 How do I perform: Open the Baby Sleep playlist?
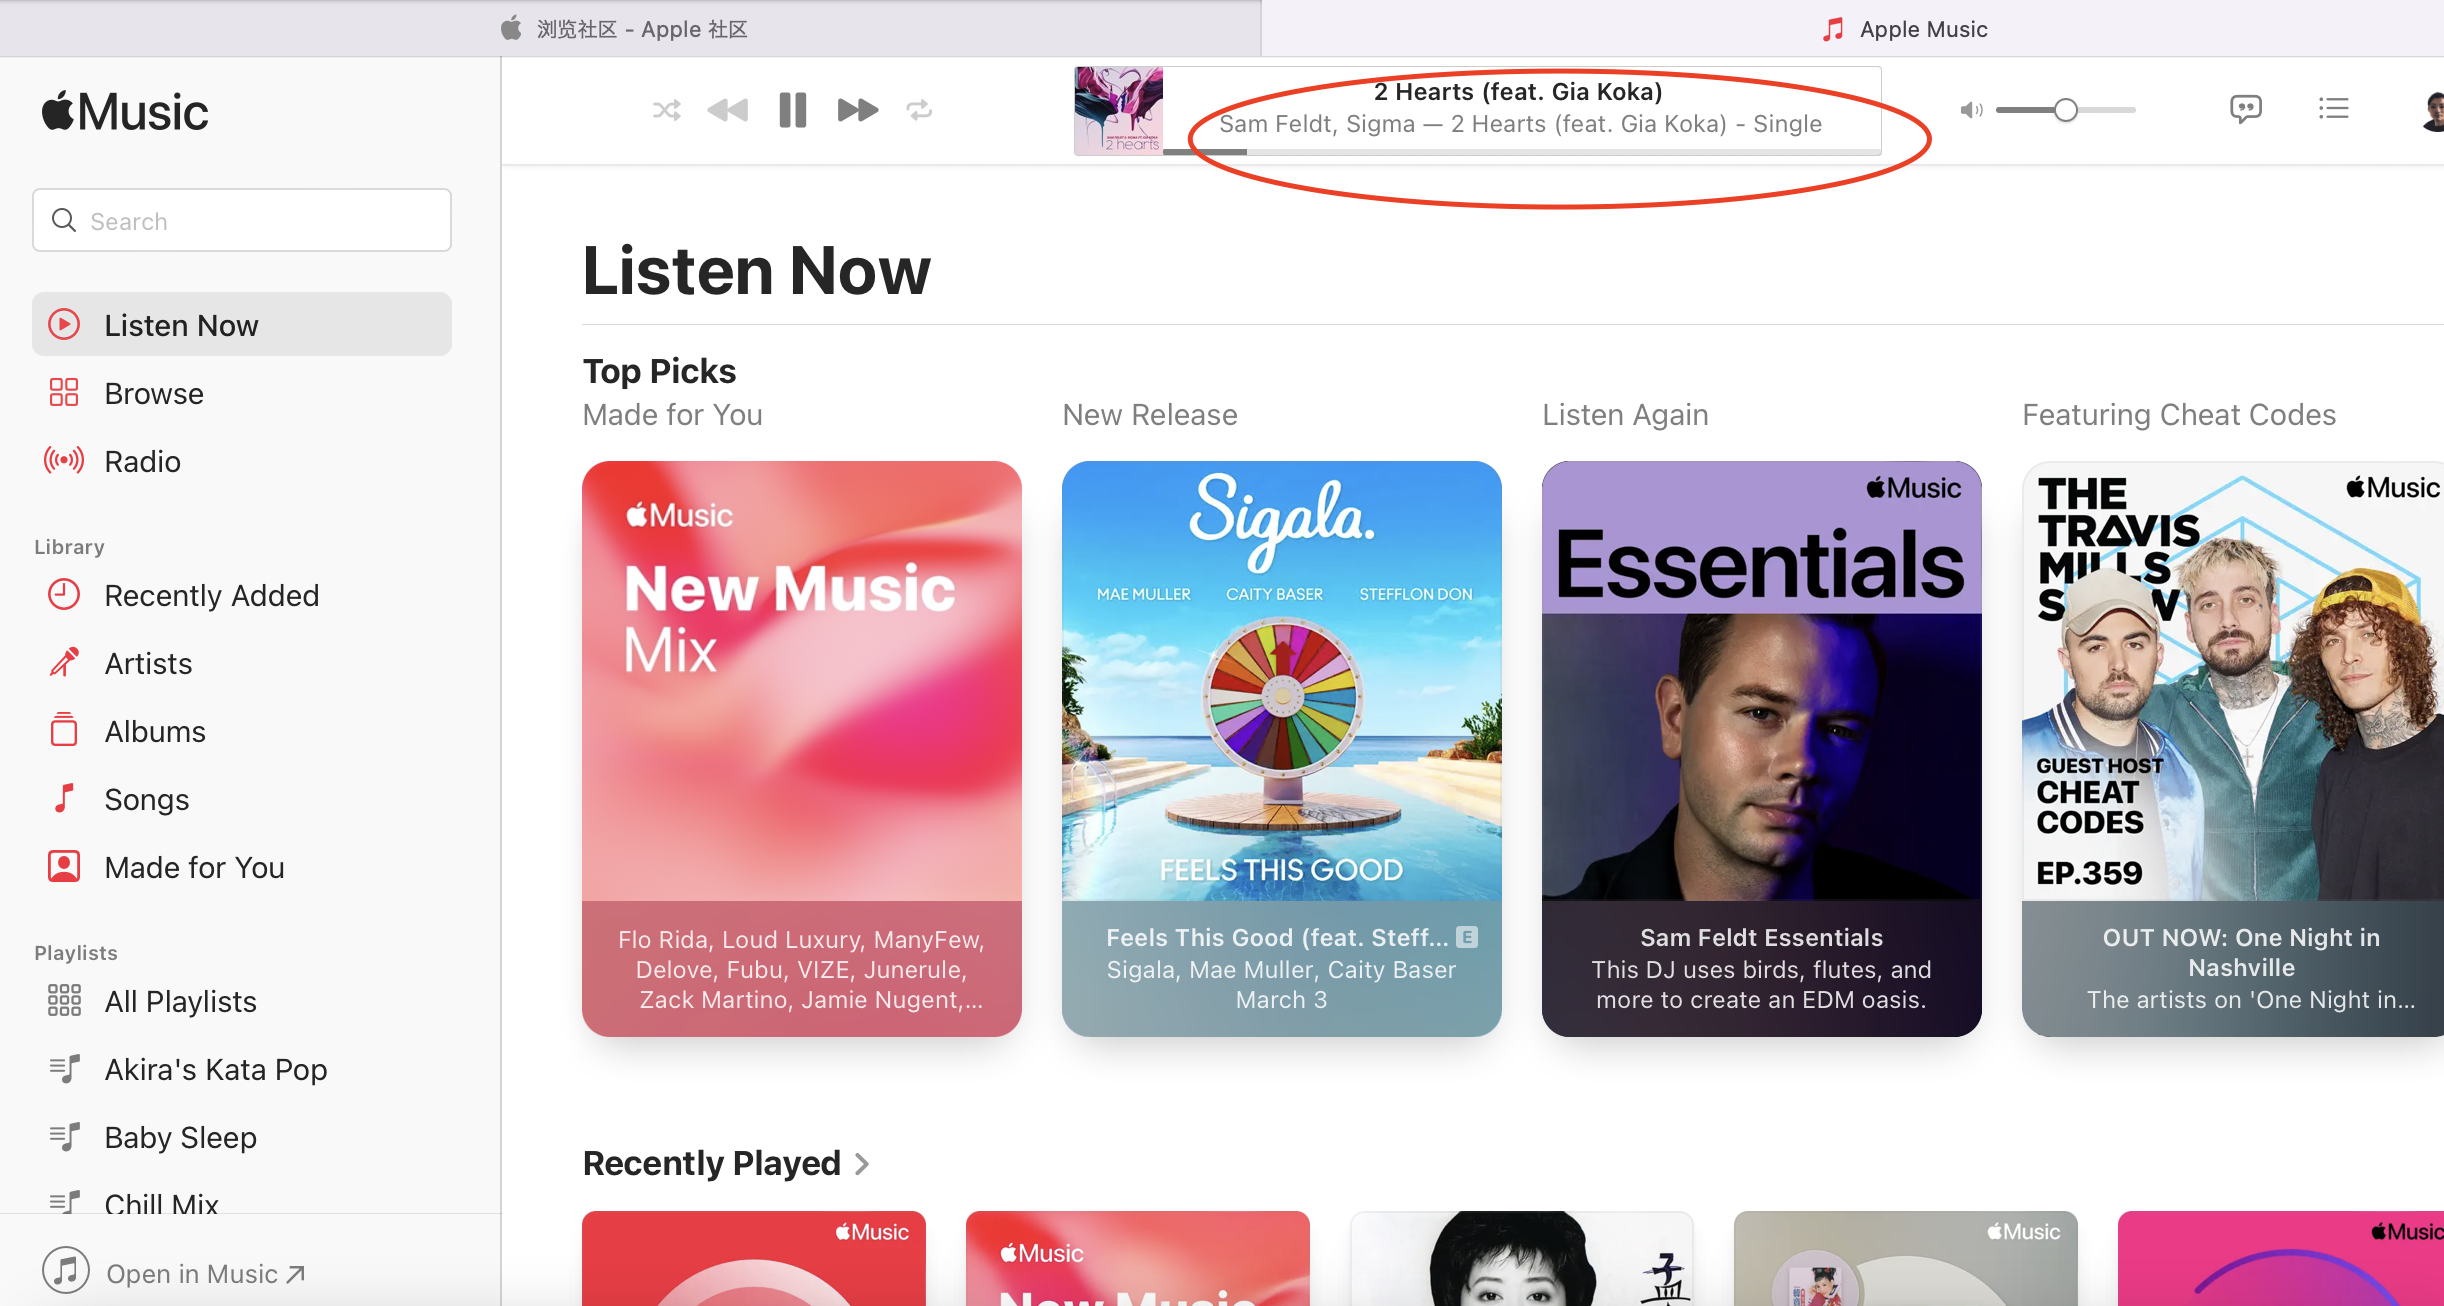pyautogui.click(x=180, y=1137)
